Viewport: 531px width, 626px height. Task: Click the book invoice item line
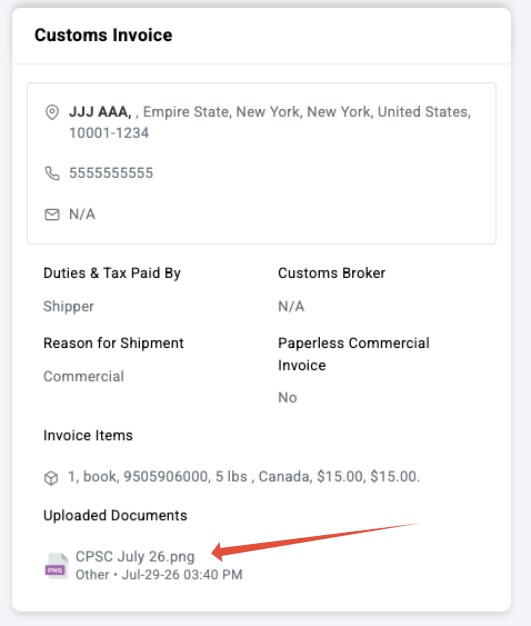pyautogui.click(x=244, y=476)
